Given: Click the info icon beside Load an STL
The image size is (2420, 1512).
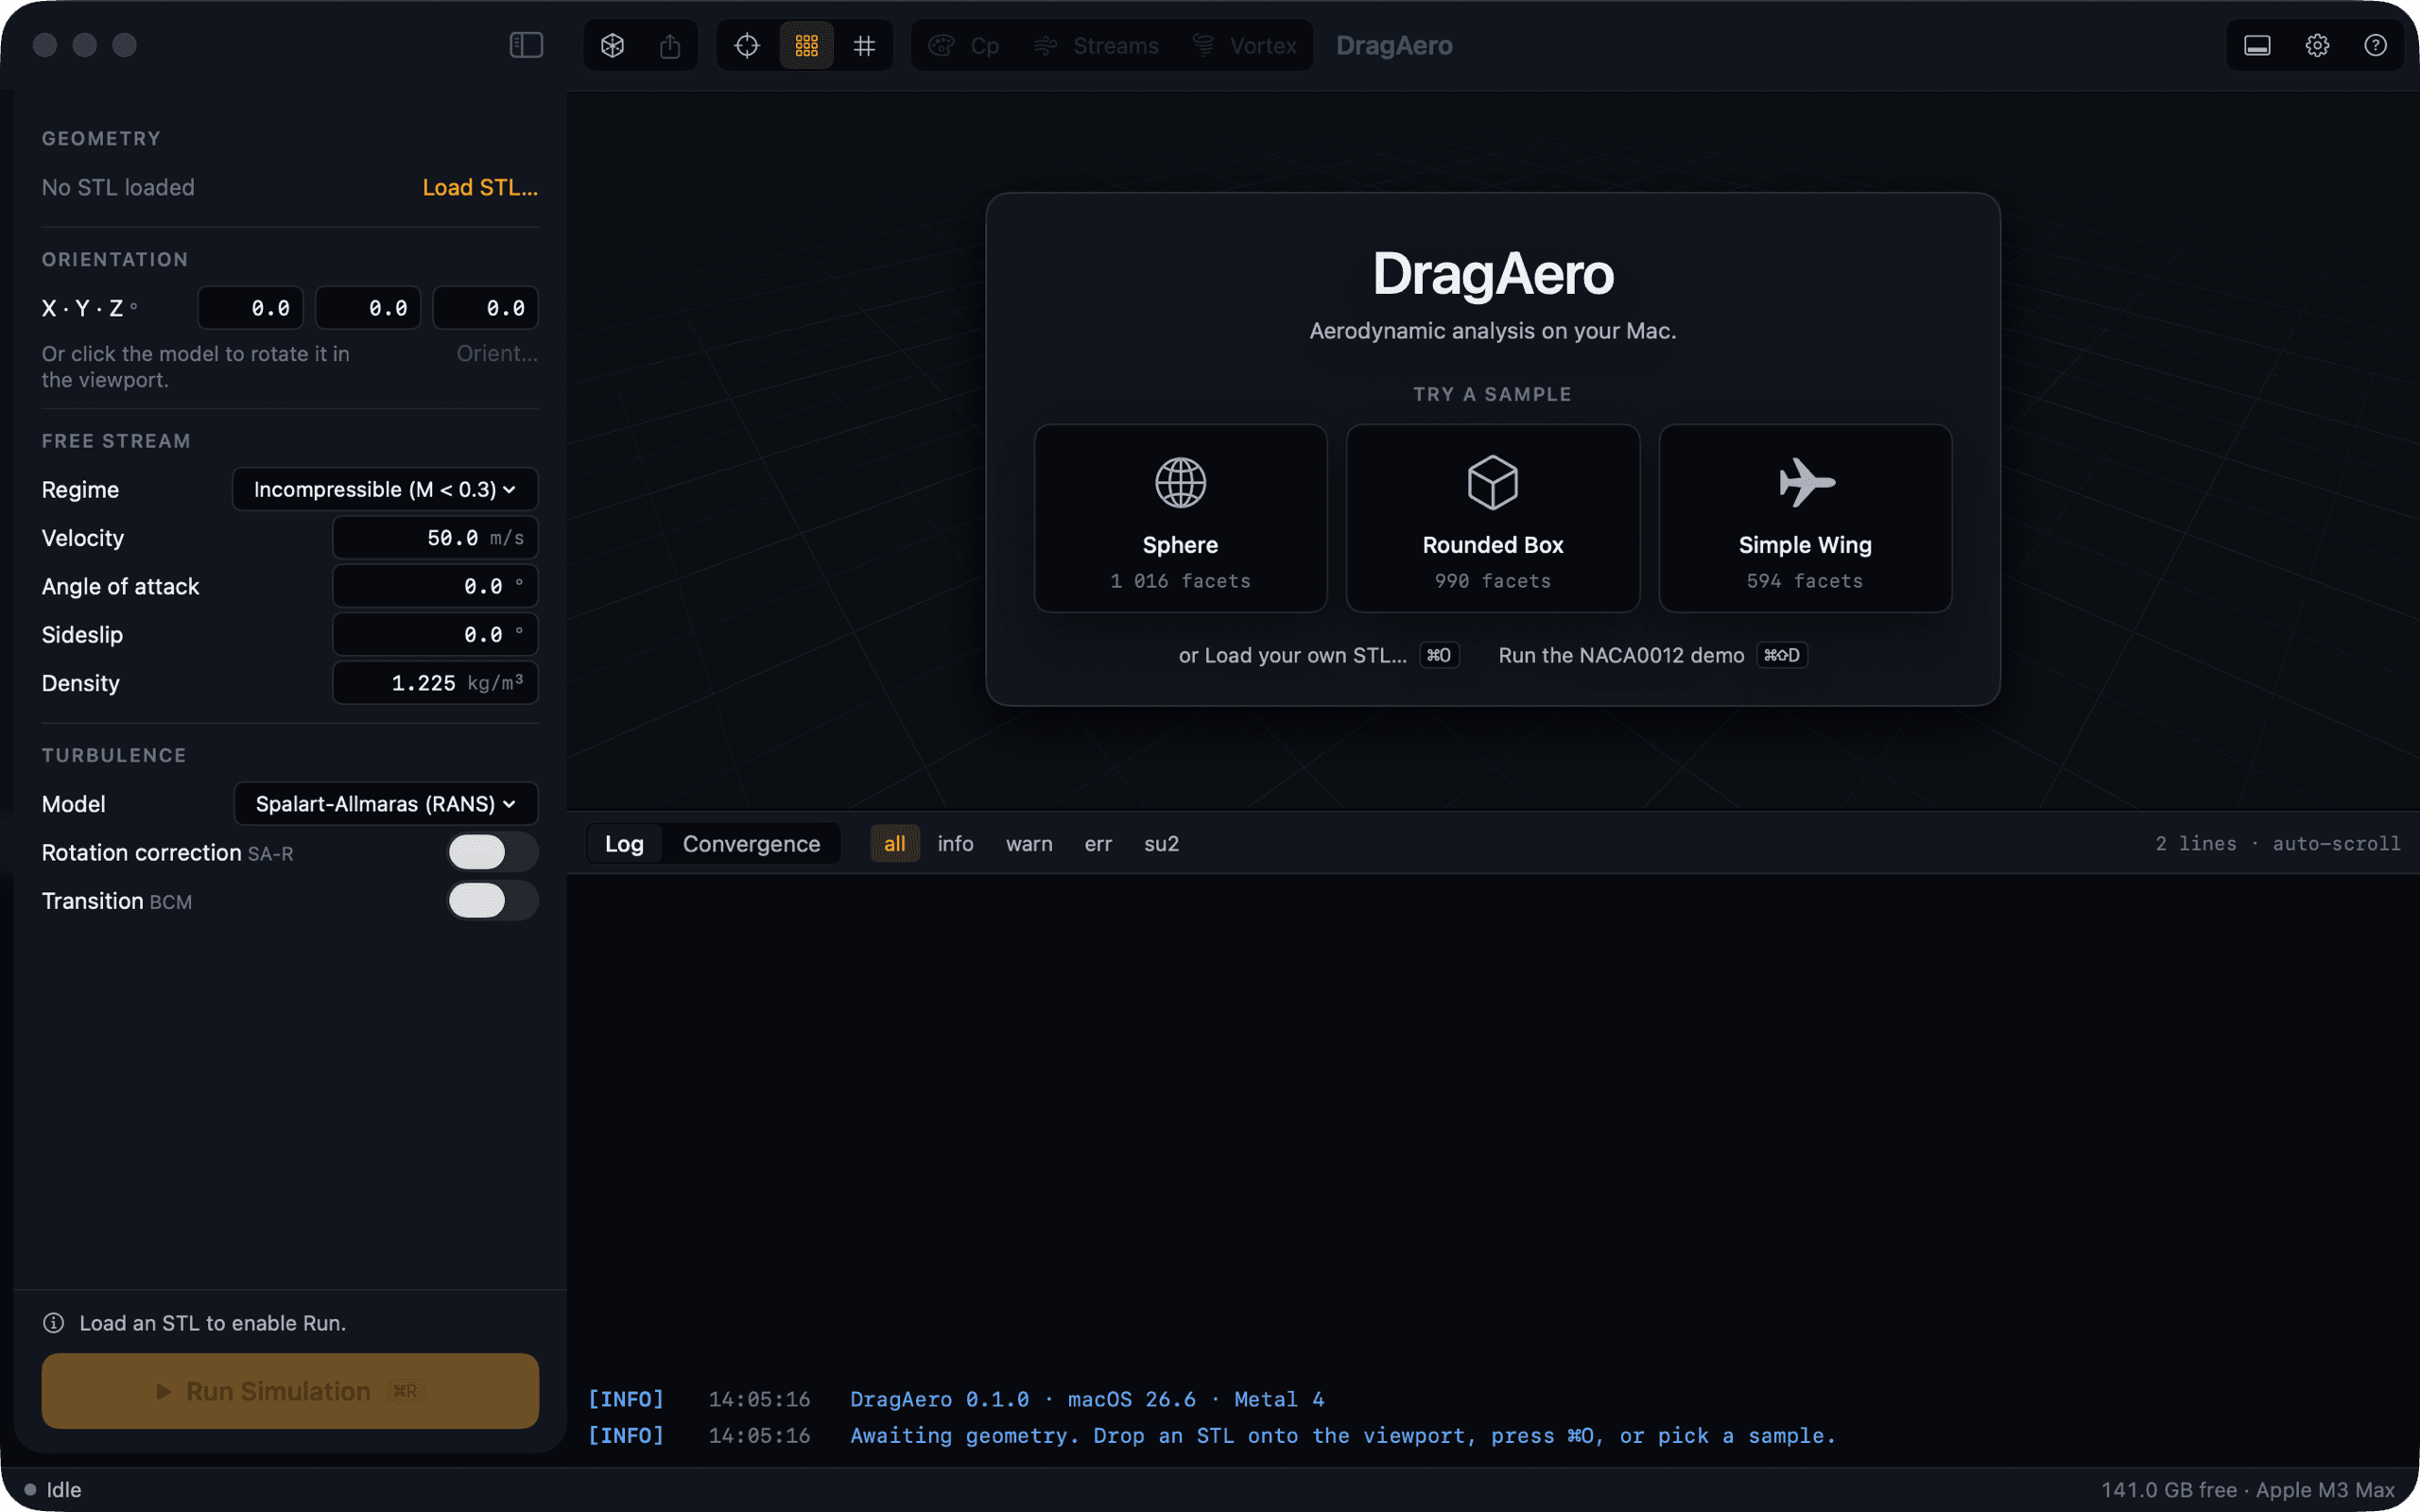Looking at the screenshot, I should pyautogui.click(x=54, y=1323).
